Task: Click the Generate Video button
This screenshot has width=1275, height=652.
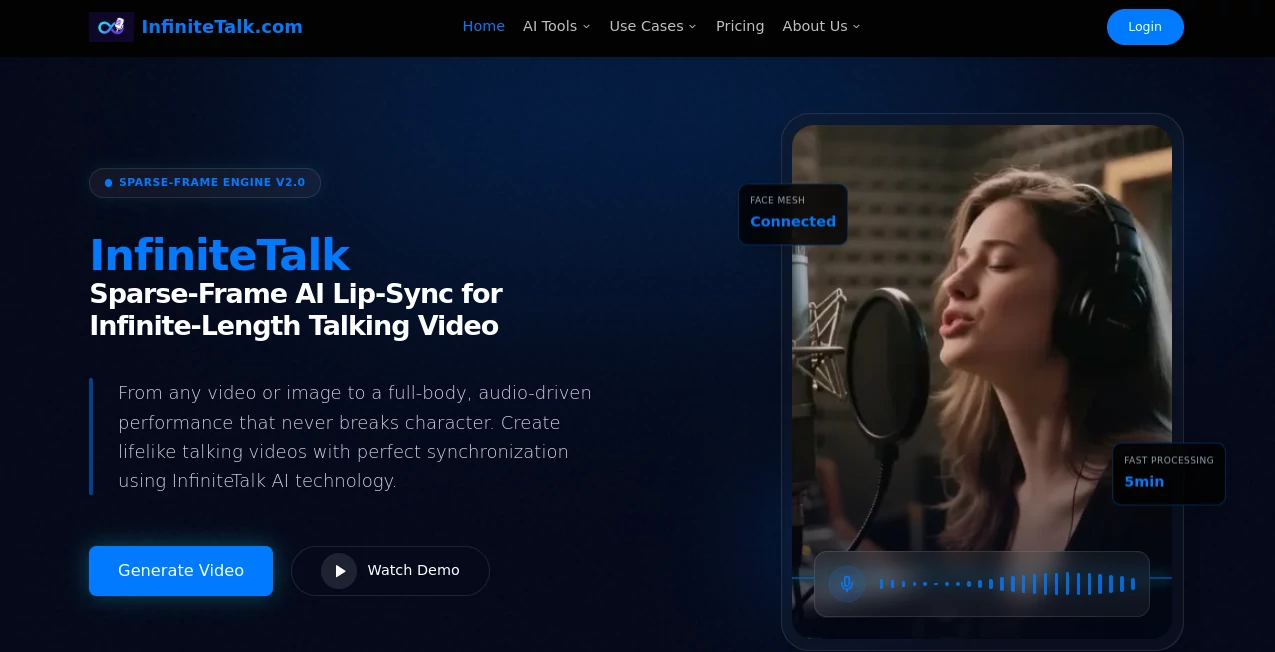Action: [x=181, y=570]
